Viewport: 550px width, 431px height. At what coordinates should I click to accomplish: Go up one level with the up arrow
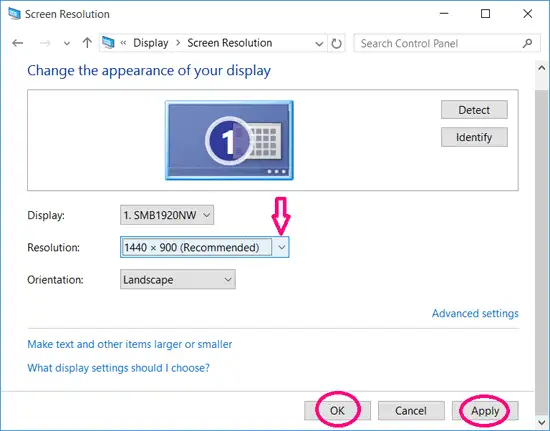87,43
